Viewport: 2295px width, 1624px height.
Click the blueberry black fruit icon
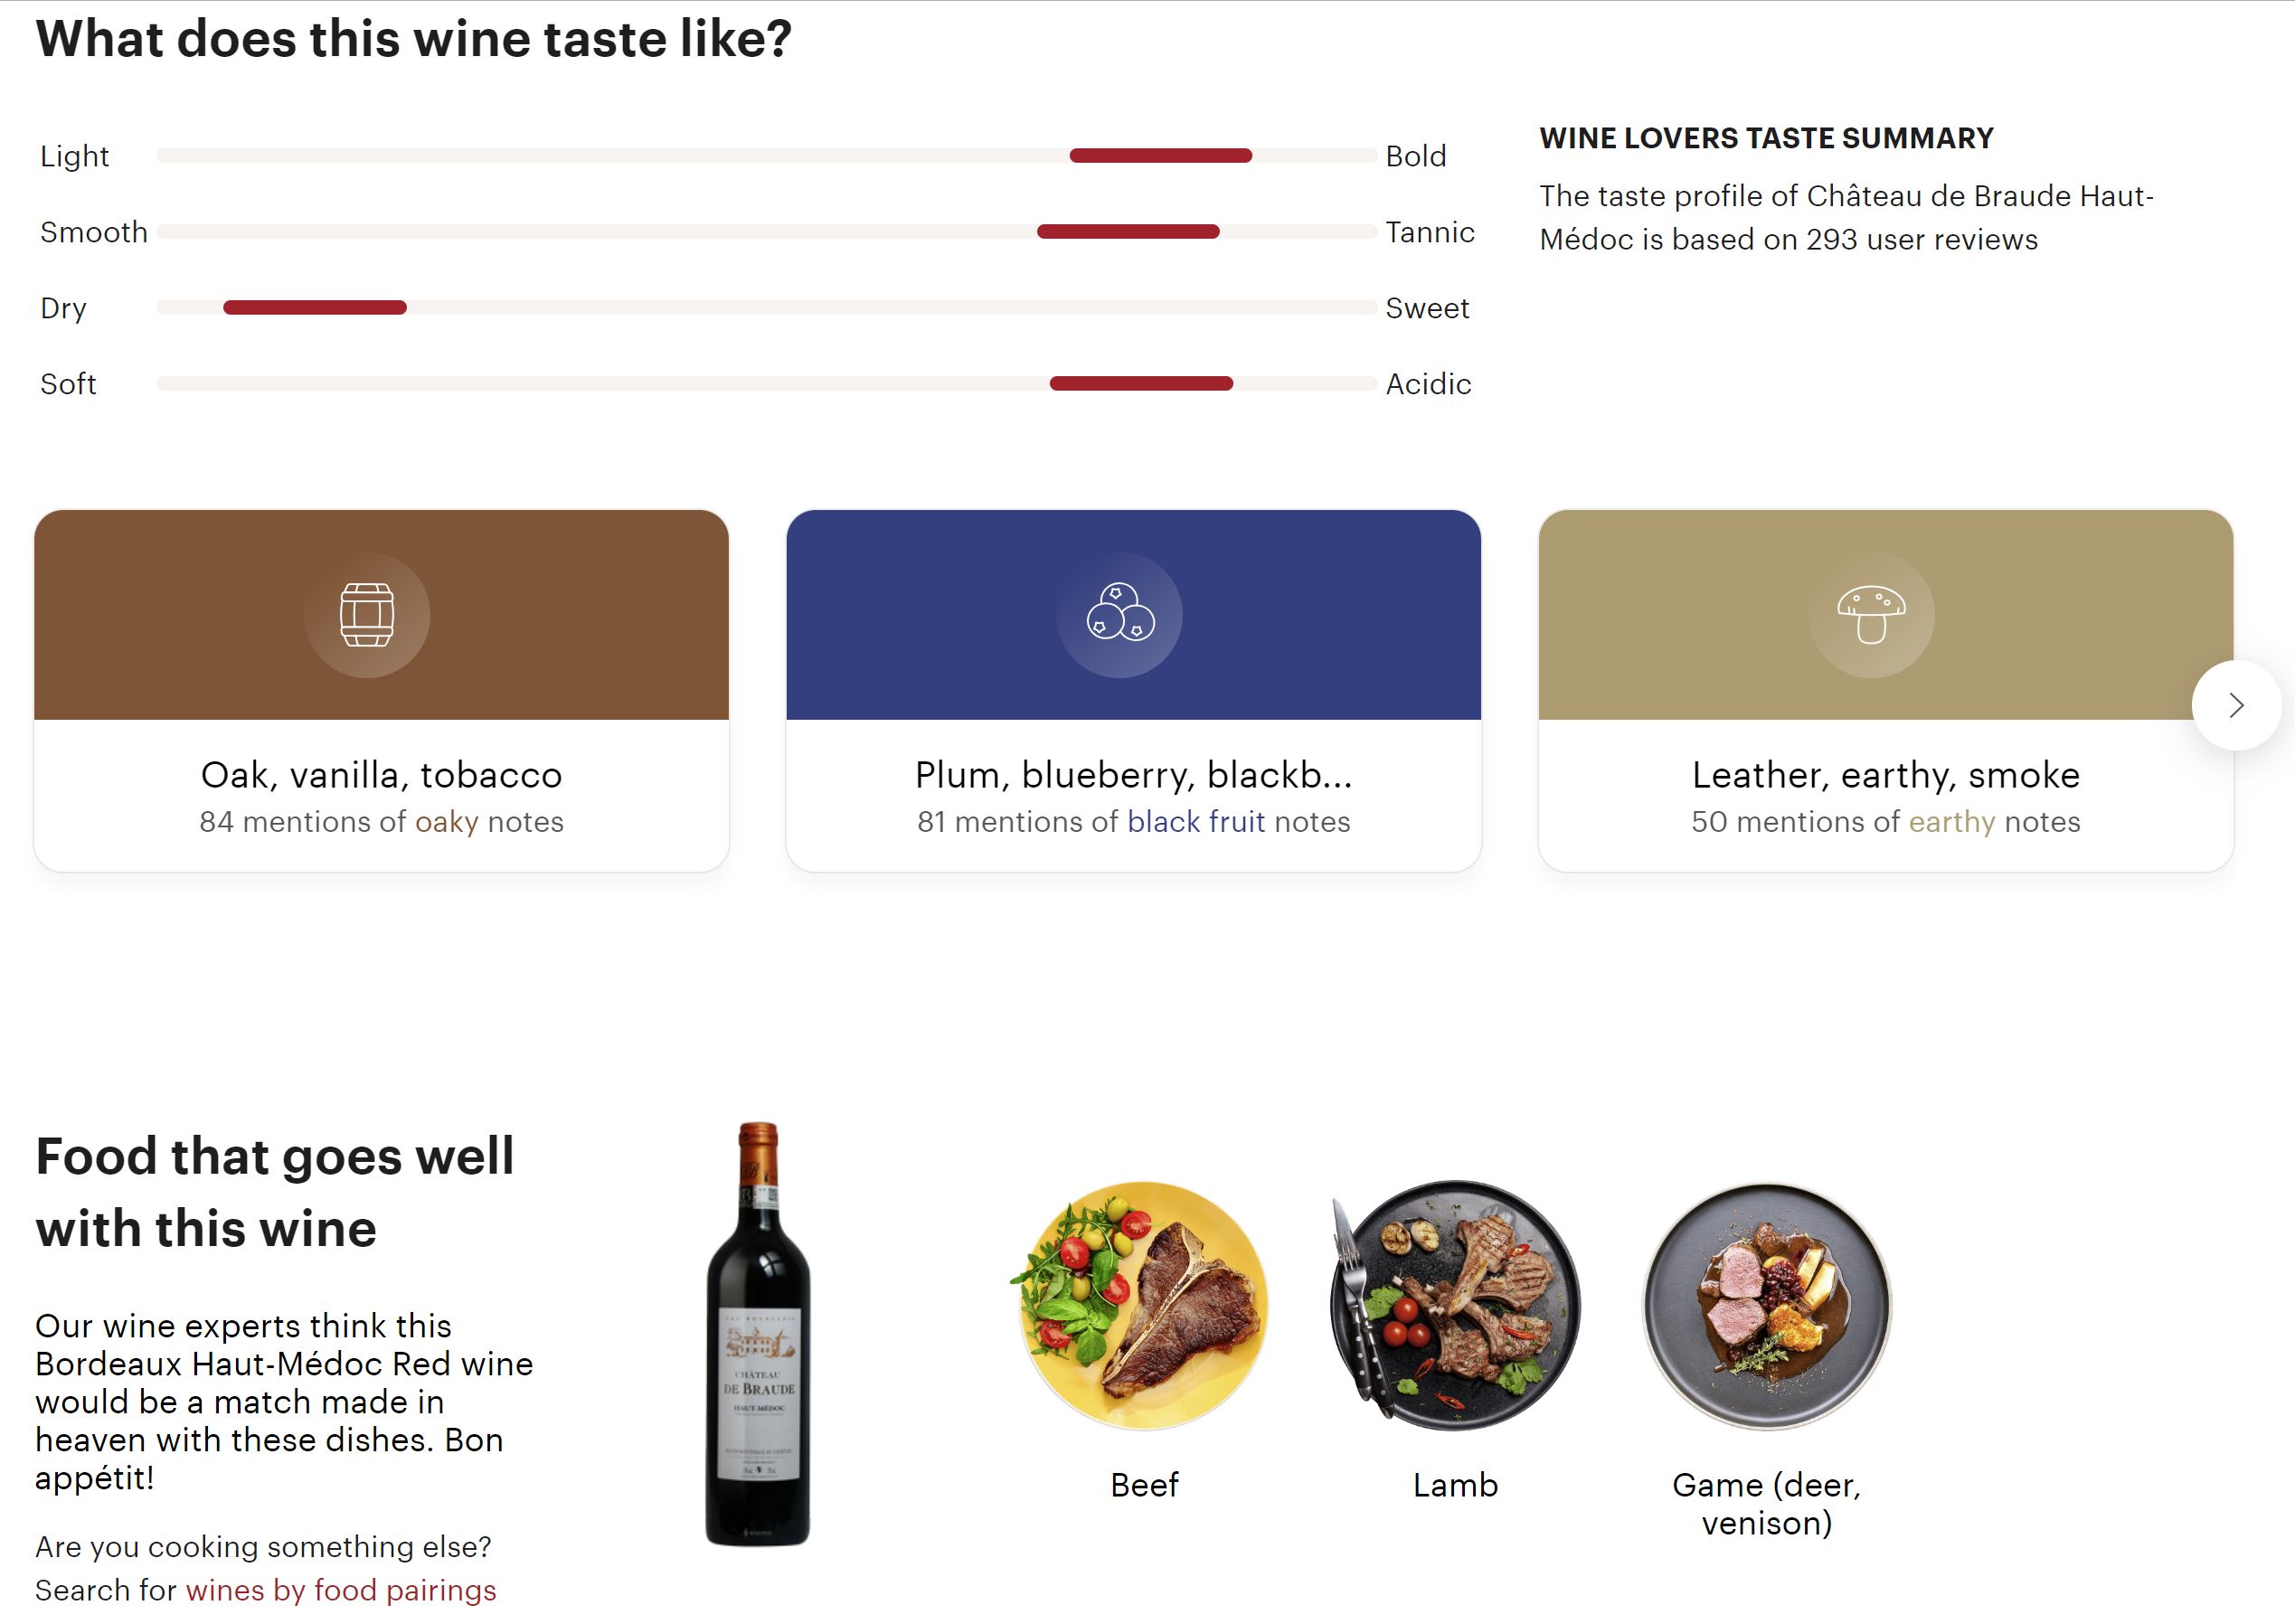1119,615
